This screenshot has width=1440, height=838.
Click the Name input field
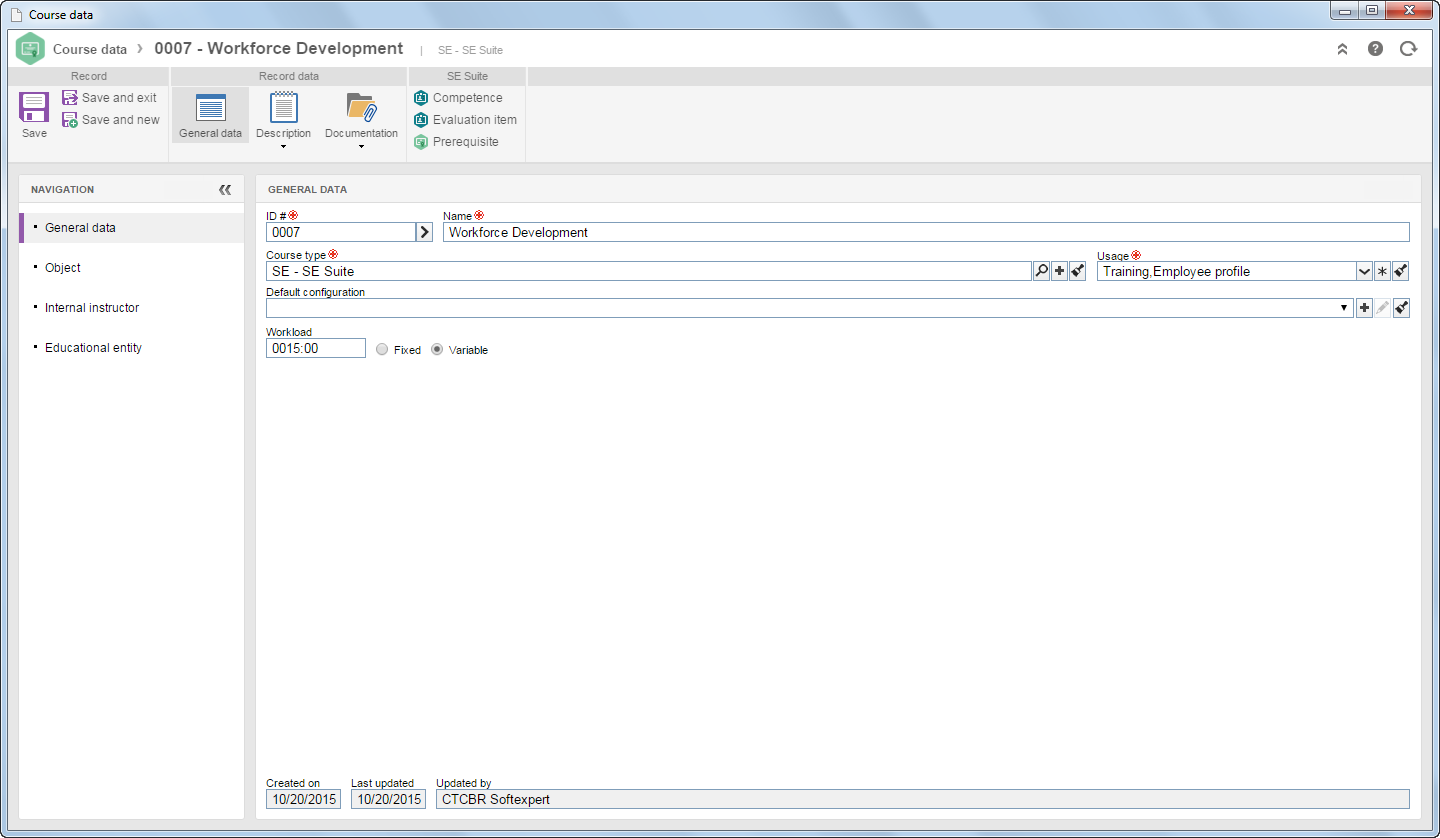[926, 232]
